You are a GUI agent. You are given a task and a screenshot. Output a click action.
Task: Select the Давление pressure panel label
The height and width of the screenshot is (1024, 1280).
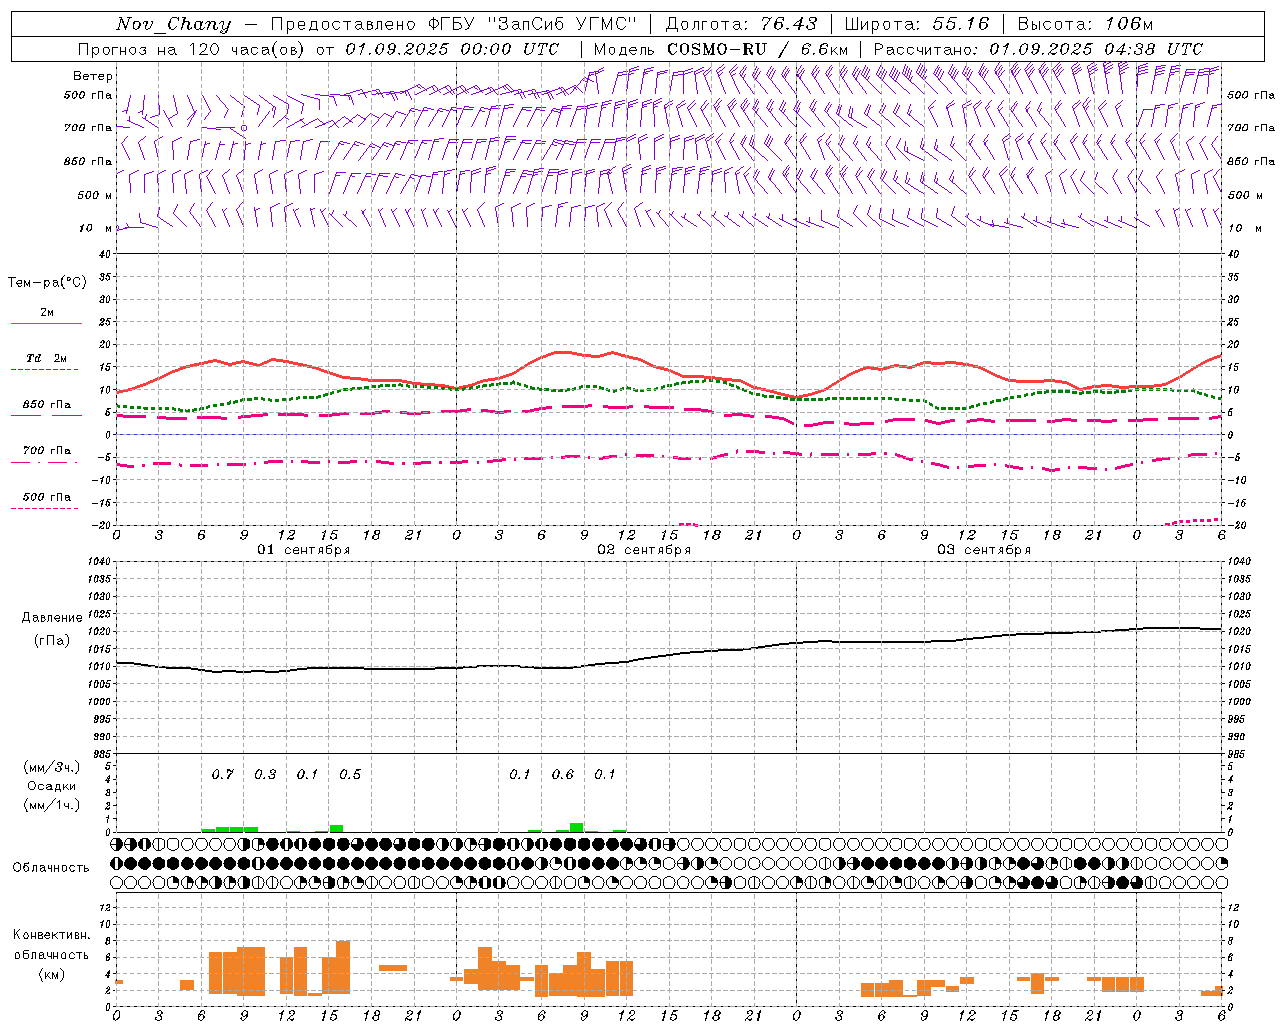coord(52,618)
